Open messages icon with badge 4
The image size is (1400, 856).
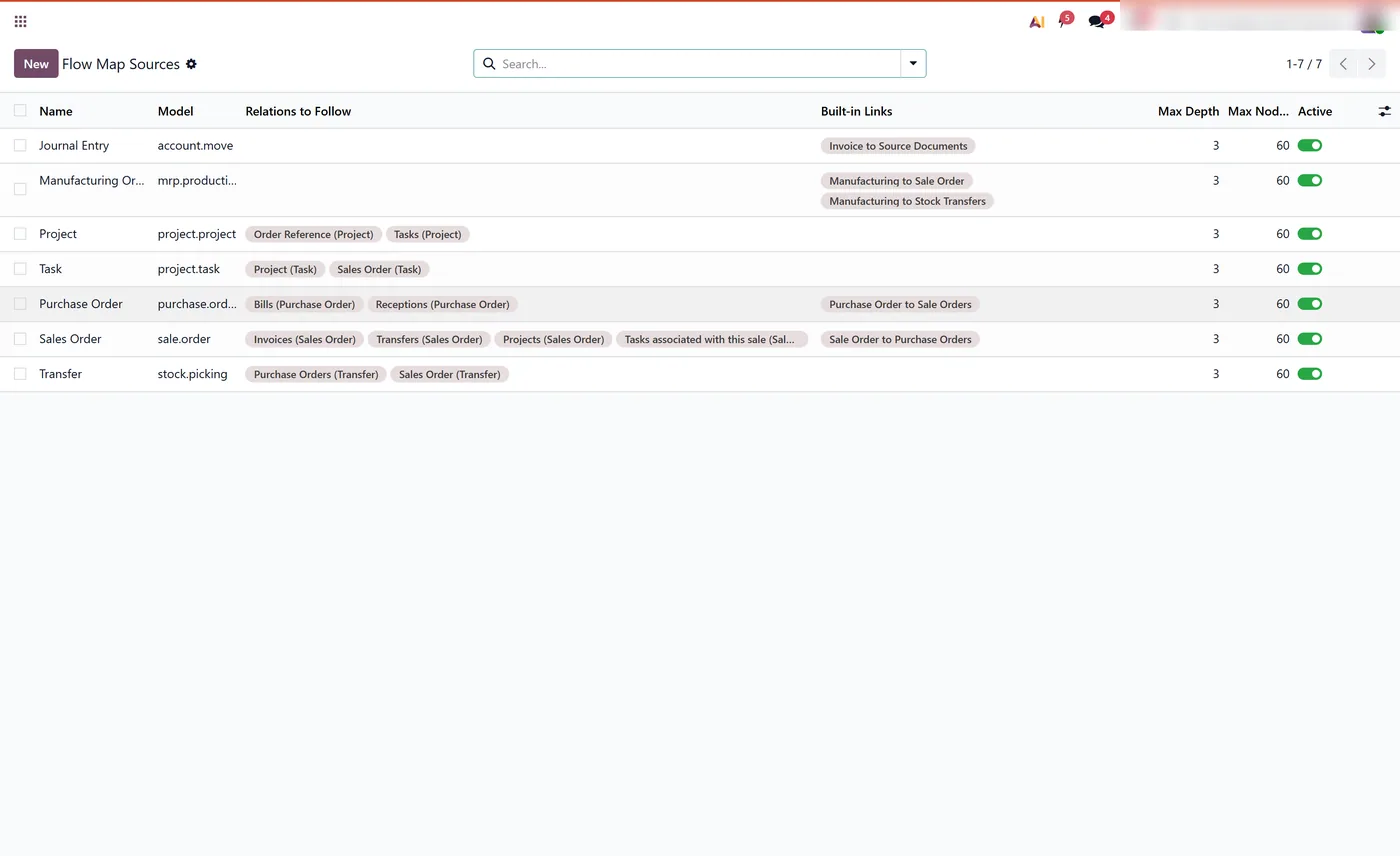[x=1099, y=20]
